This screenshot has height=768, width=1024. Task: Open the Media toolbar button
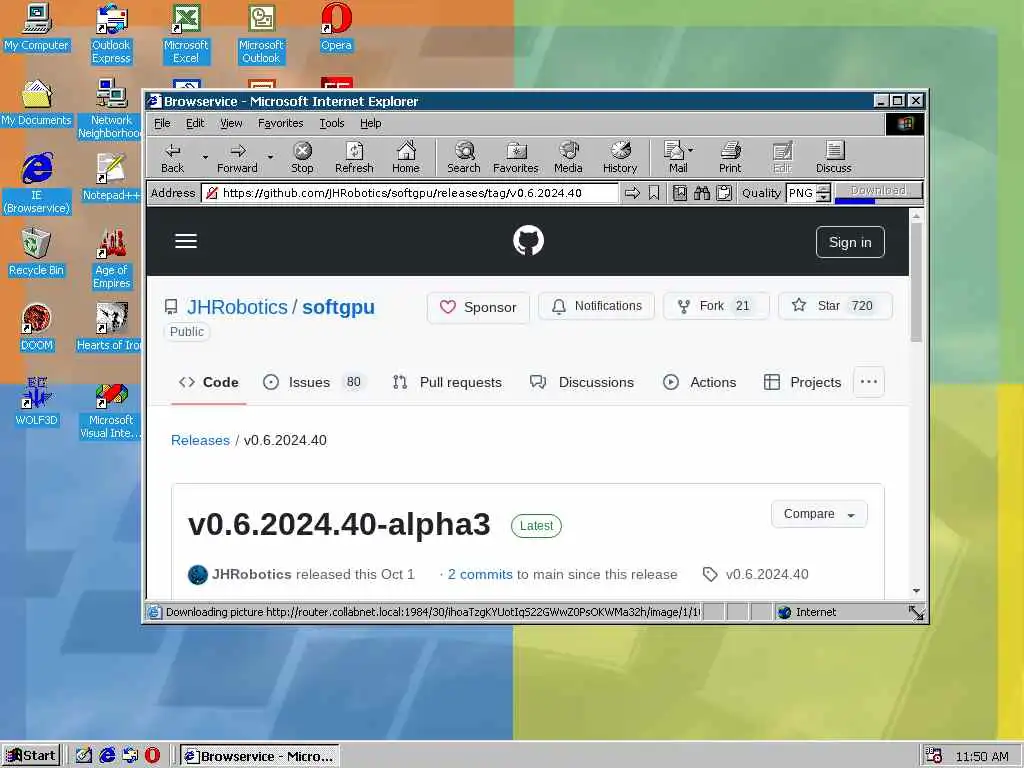coord(568,157)
